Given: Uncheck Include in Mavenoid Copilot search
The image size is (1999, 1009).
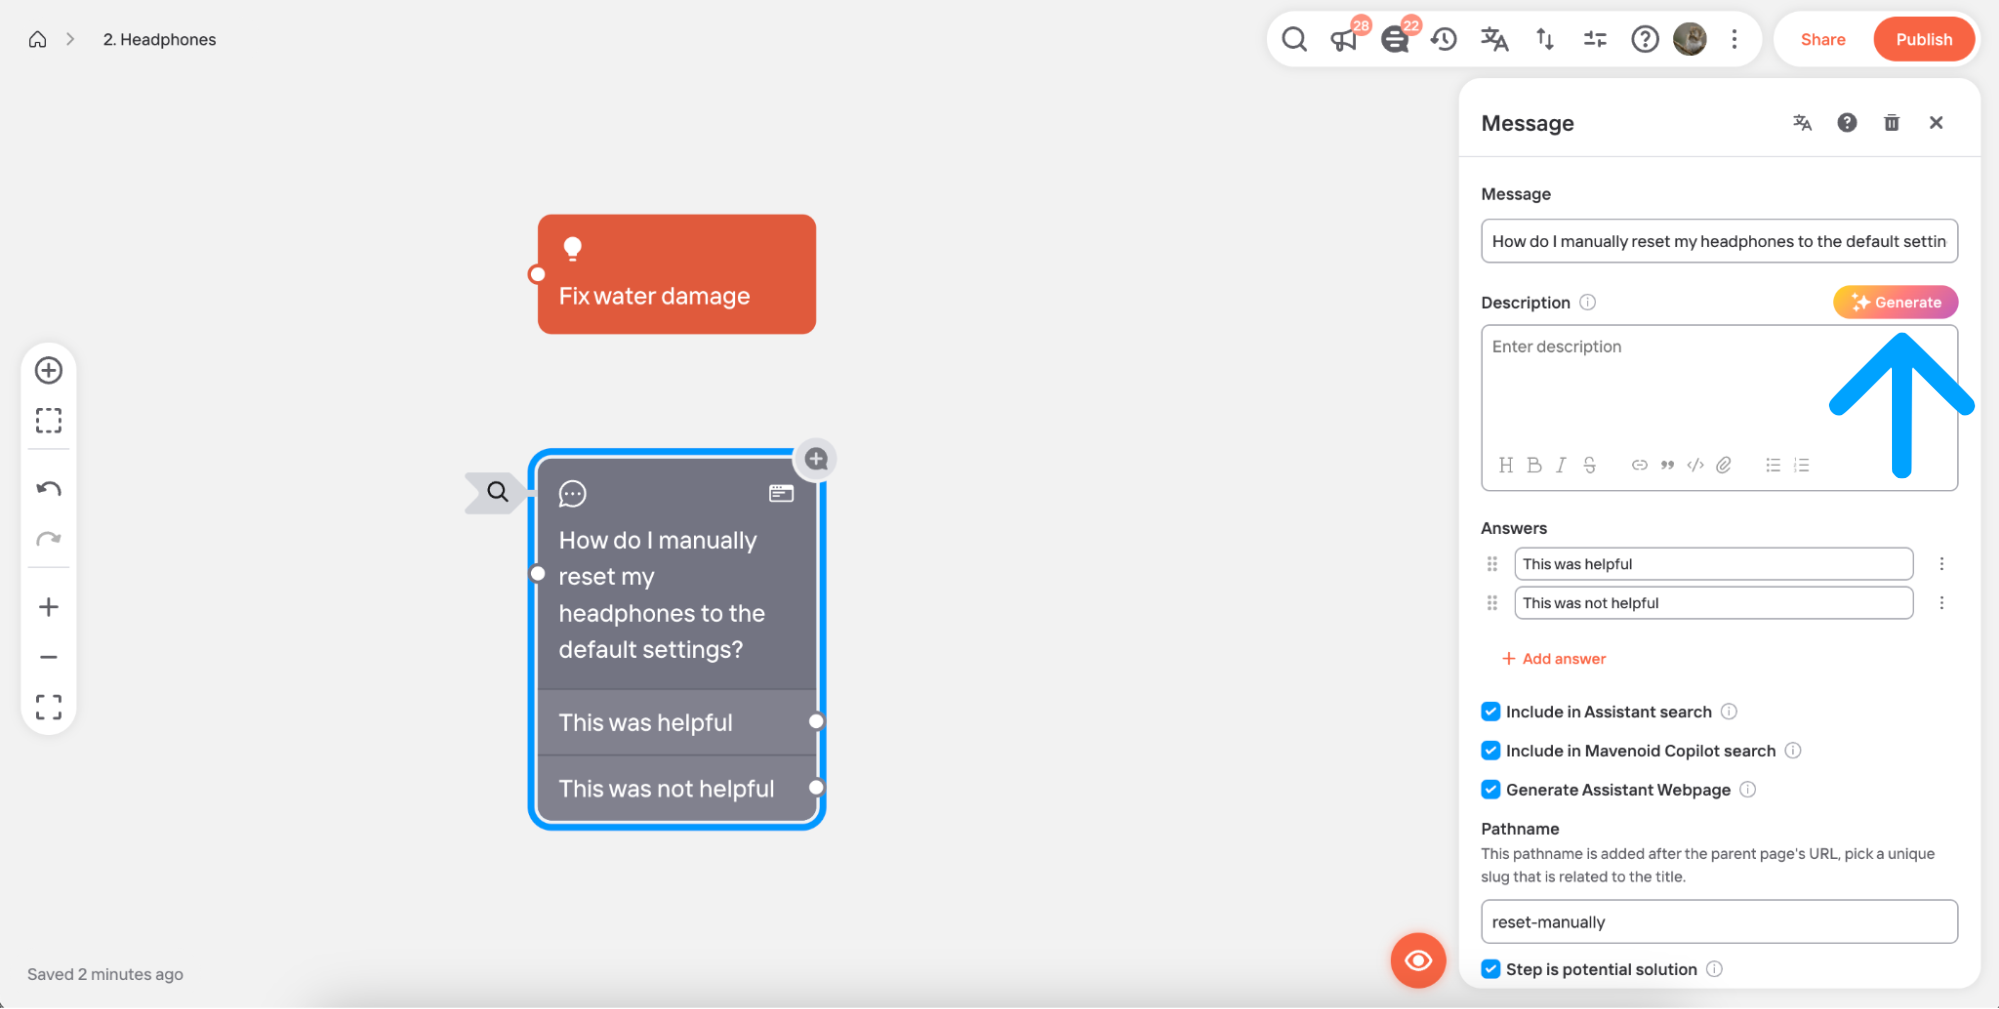Looking at the screenshot, I should tap(1491, 751).
